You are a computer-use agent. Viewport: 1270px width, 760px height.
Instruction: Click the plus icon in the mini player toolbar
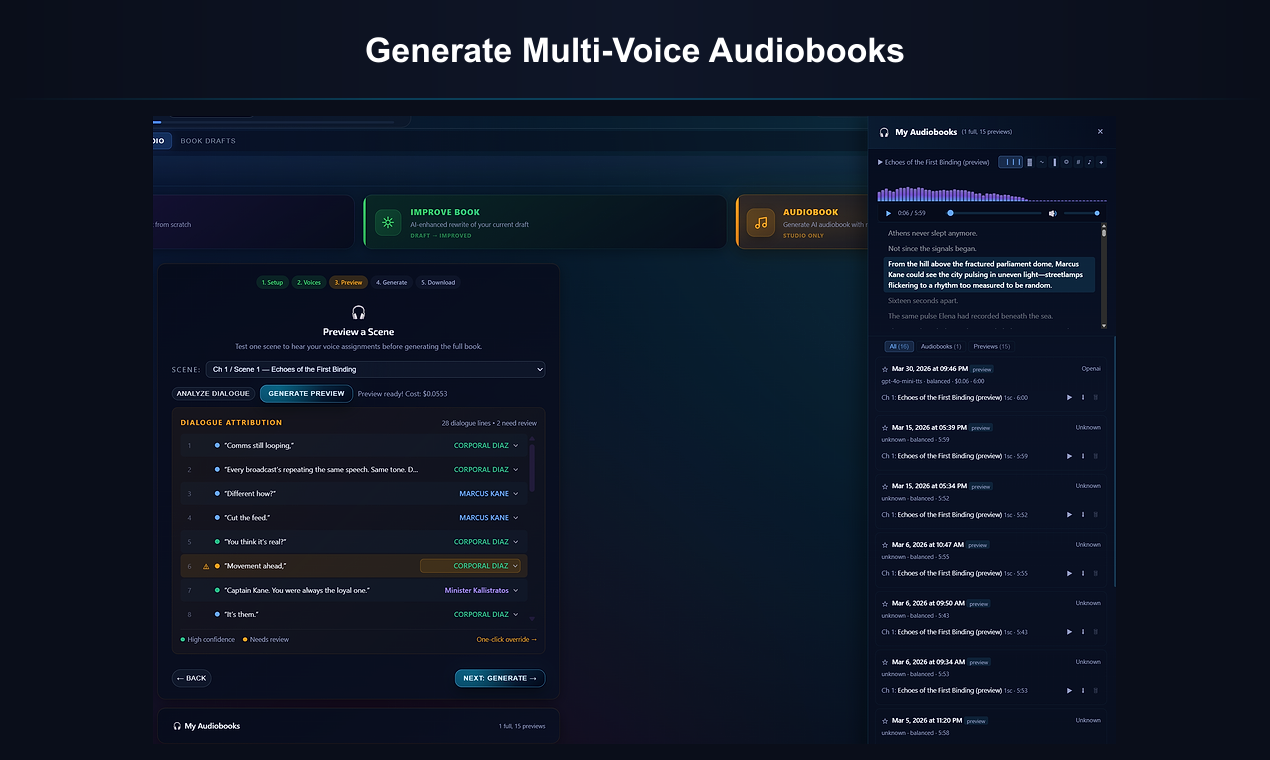click(x=1100, y=162)
